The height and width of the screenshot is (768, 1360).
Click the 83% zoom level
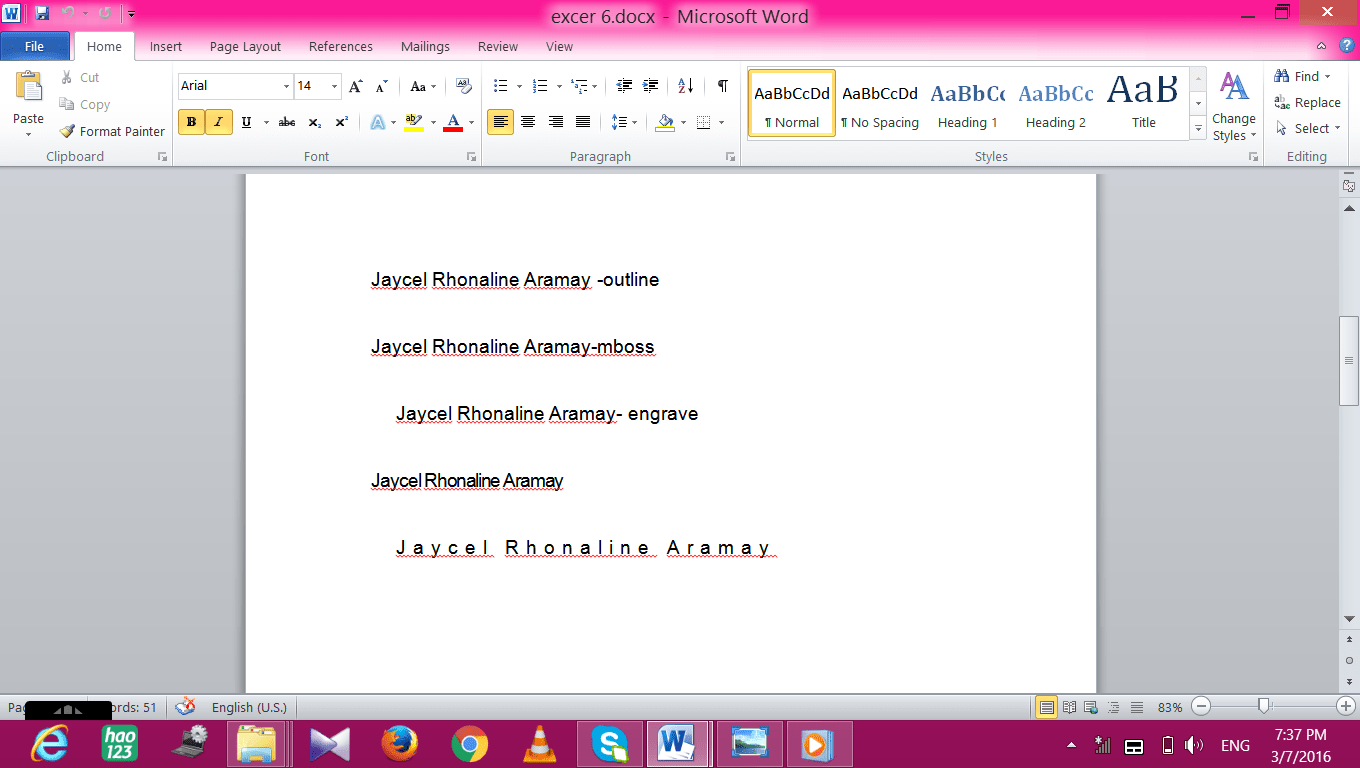point(1170,707)
